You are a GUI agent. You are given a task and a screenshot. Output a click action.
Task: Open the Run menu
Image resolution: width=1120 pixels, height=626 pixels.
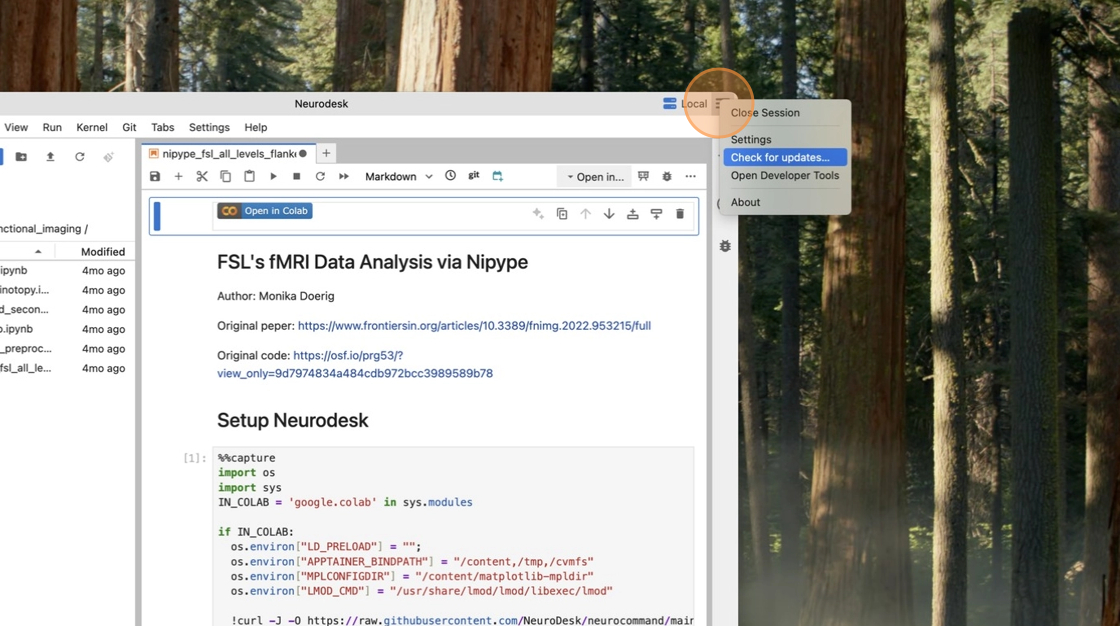52,127
